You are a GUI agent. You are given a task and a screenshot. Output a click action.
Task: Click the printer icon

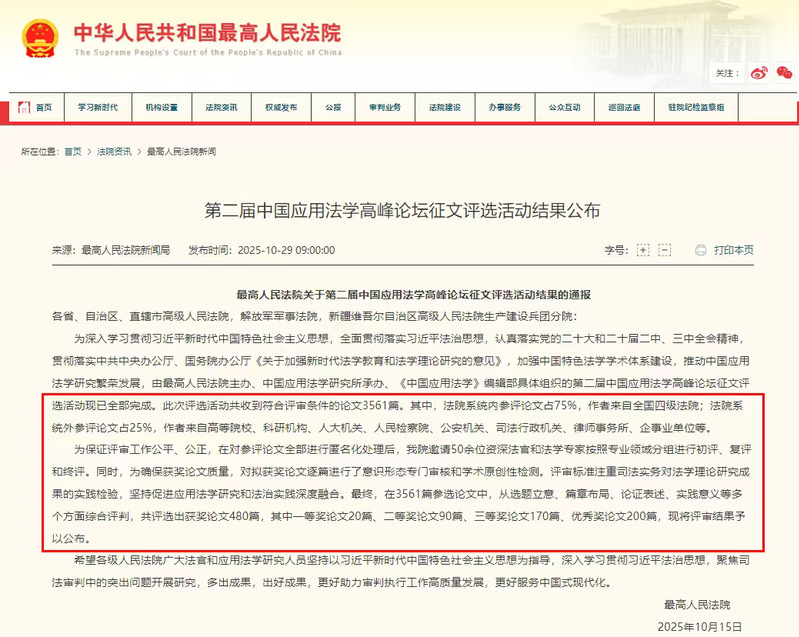pos(700,250)
